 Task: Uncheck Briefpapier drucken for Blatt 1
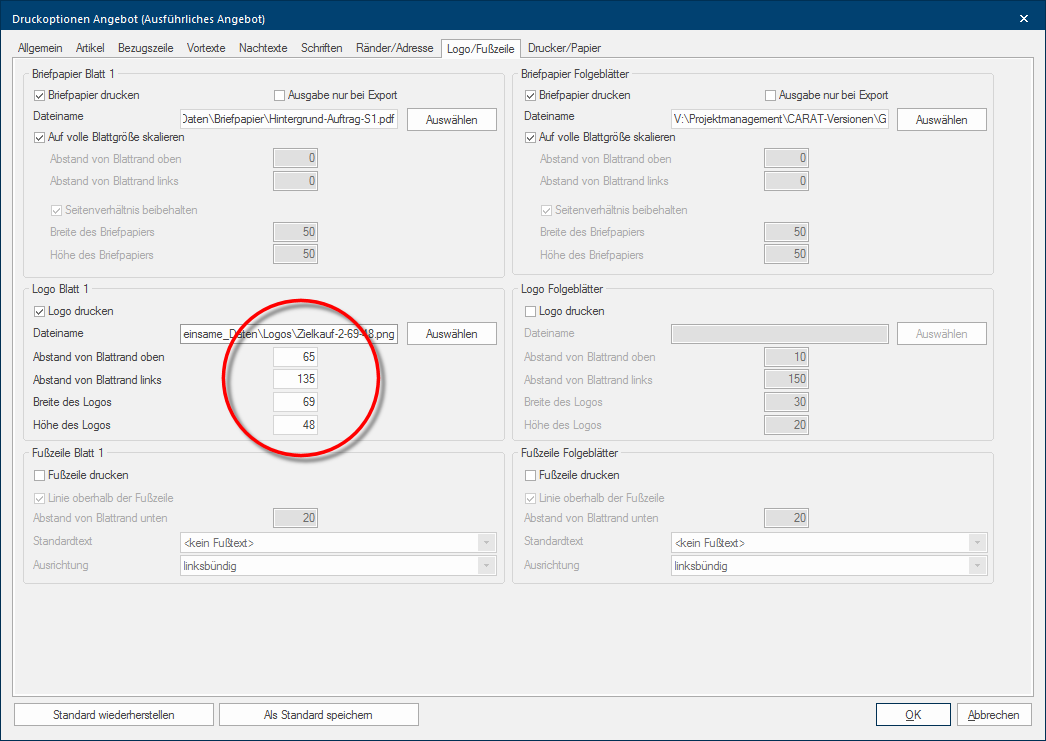40,96
